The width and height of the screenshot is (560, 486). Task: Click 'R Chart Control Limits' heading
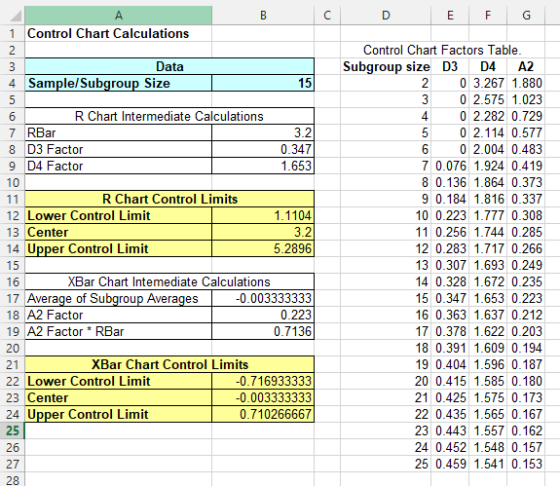(x=170, y=199)
